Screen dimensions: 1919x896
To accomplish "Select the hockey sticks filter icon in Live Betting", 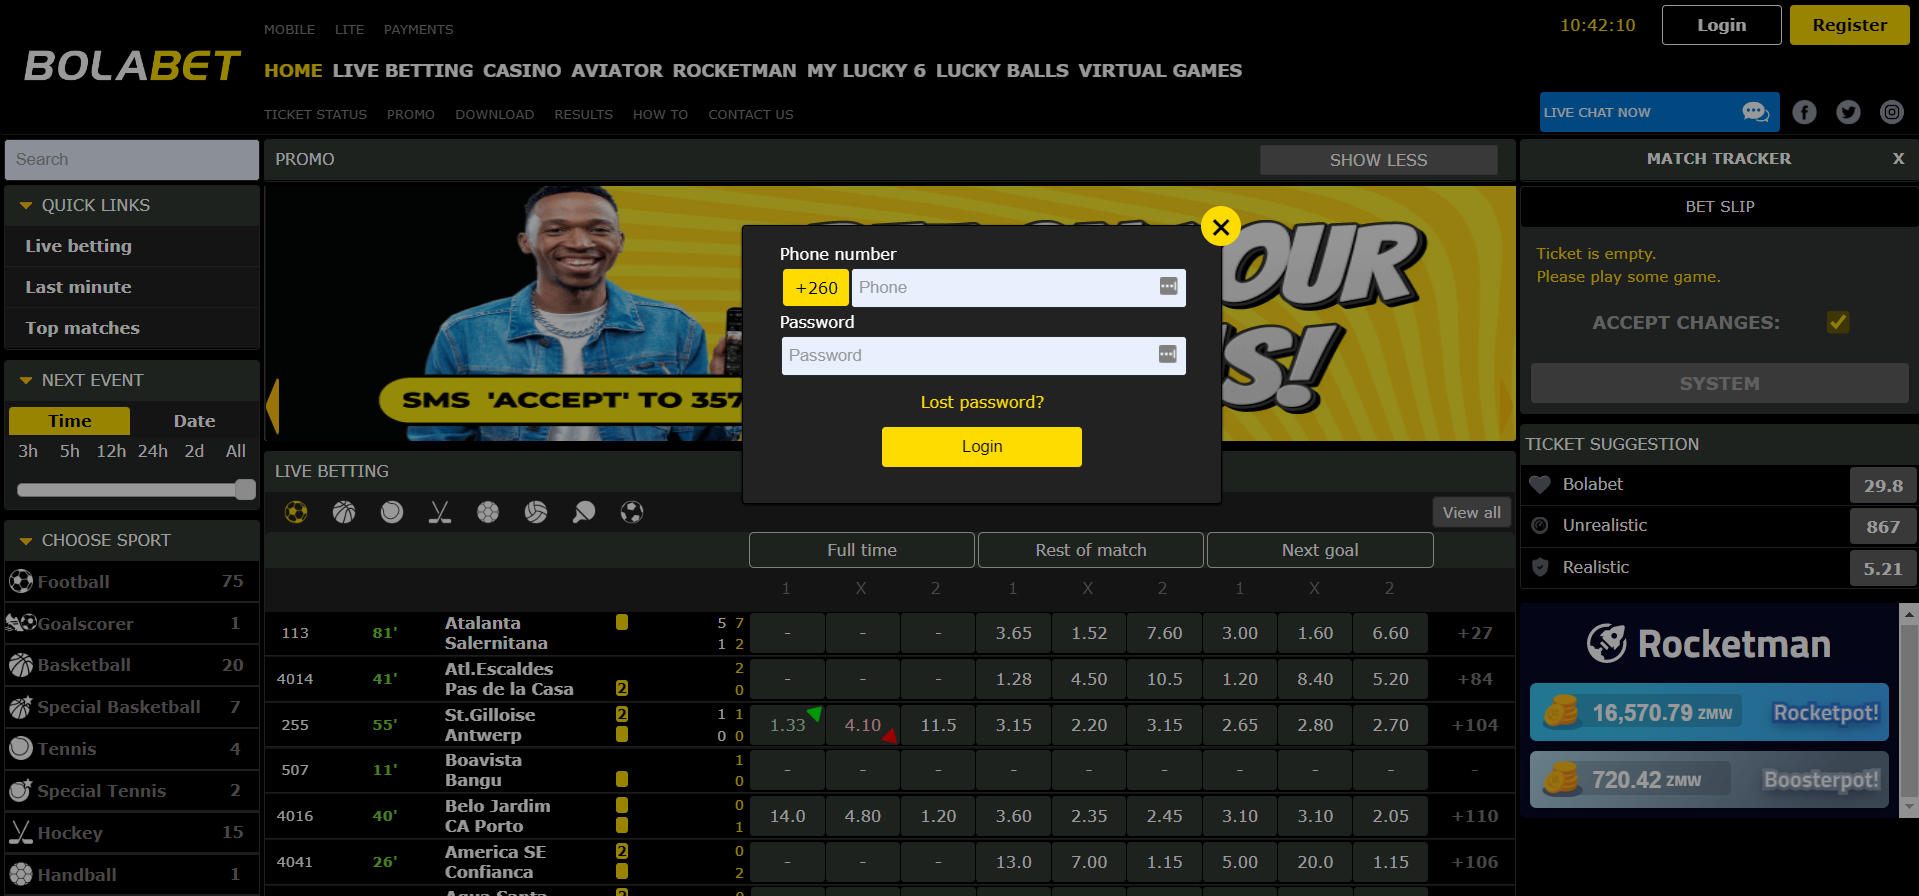I will pyautogui.click(x=440, y=512).
